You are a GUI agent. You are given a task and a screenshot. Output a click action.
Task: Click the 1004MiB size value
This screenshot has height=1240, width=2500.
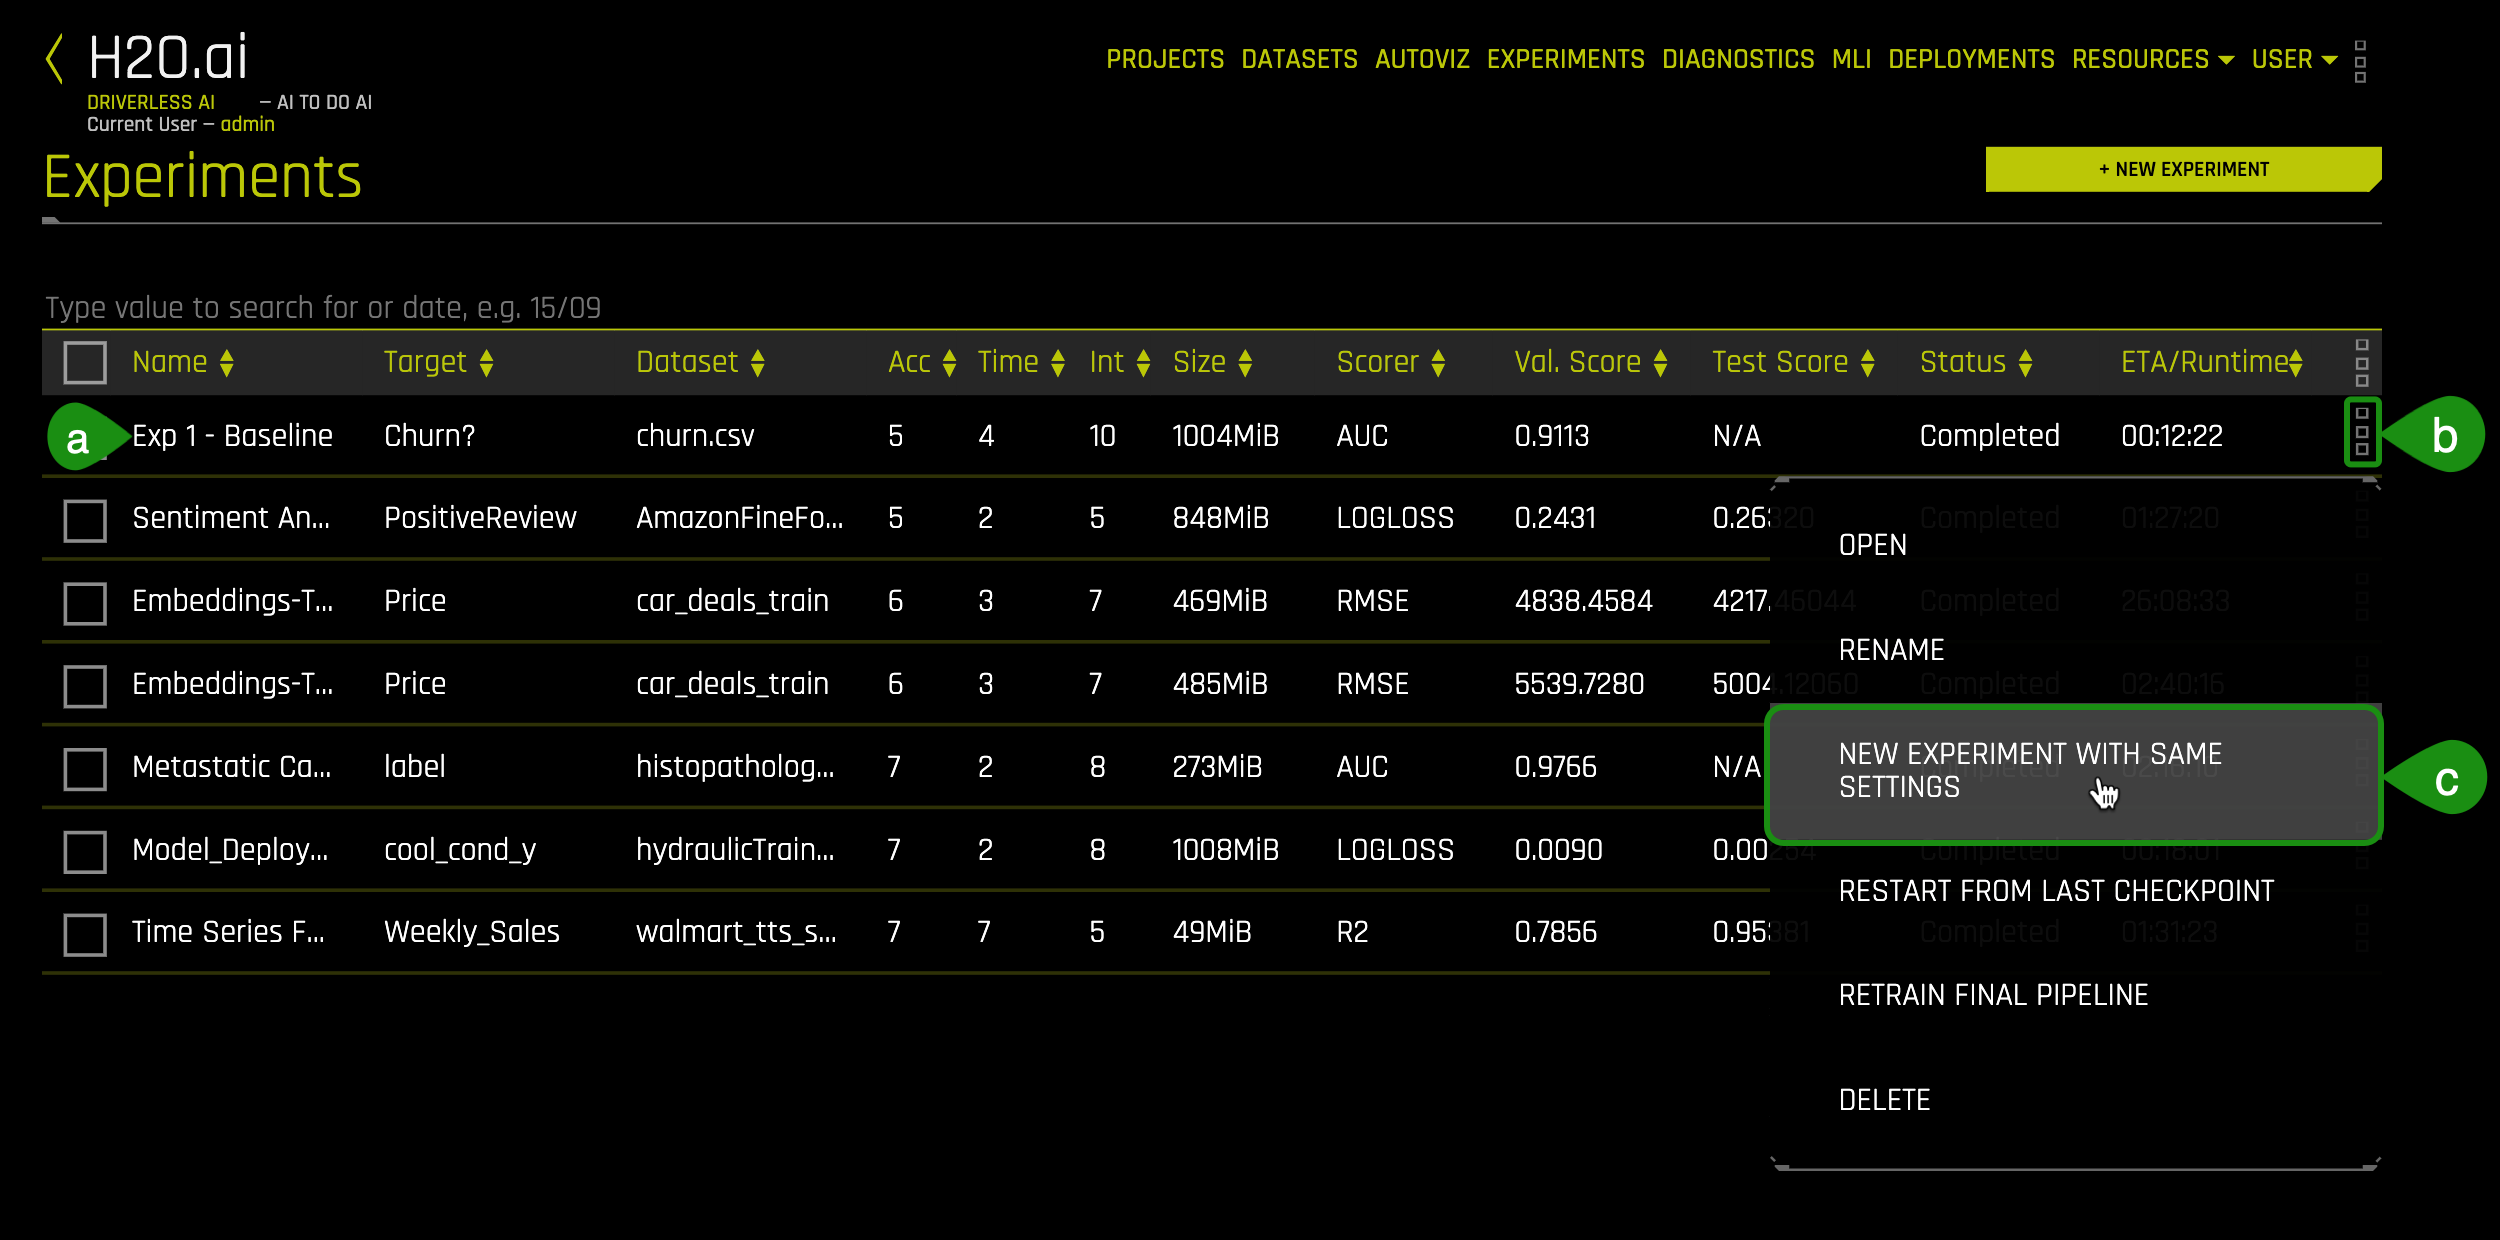pyautogui.click(x=1225, y=436)
